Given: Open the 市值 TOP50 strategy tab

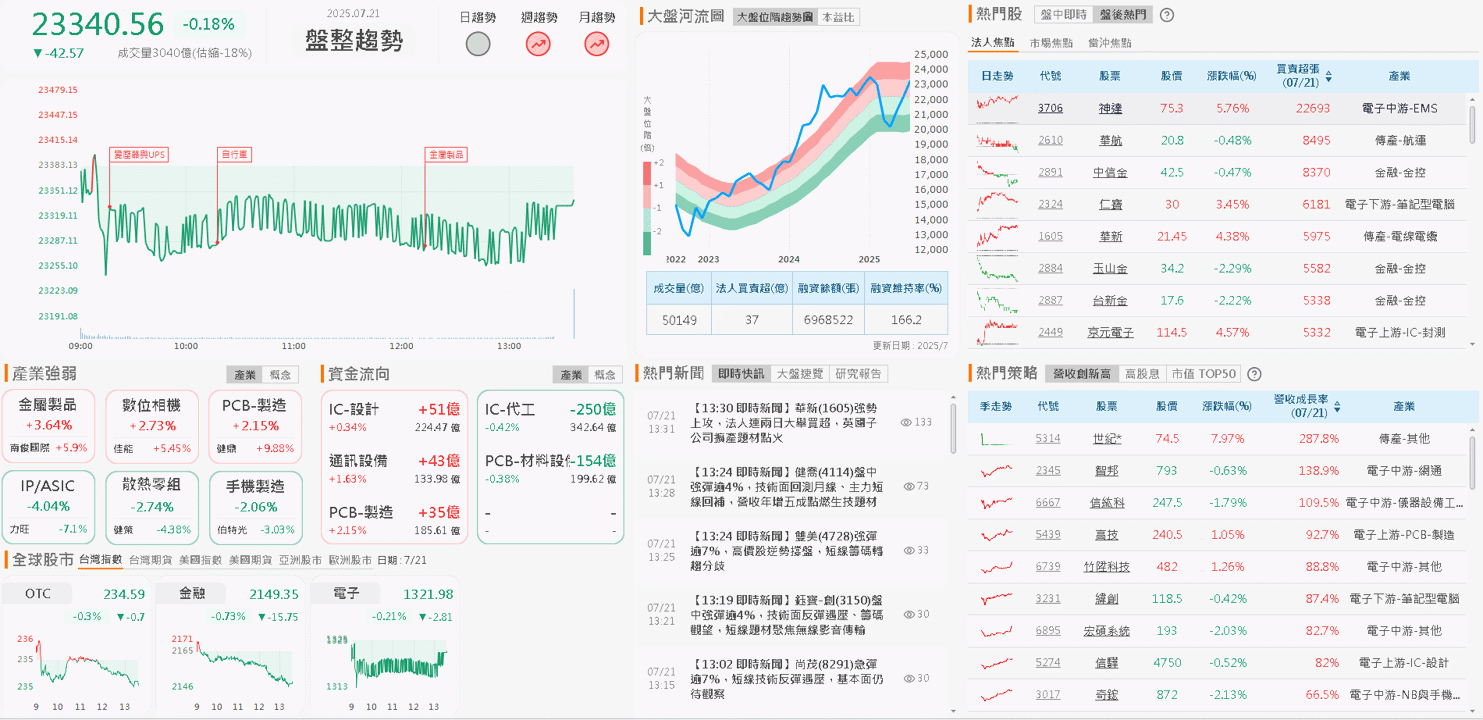Looking at the screenshot, I should coord(1202,374).
